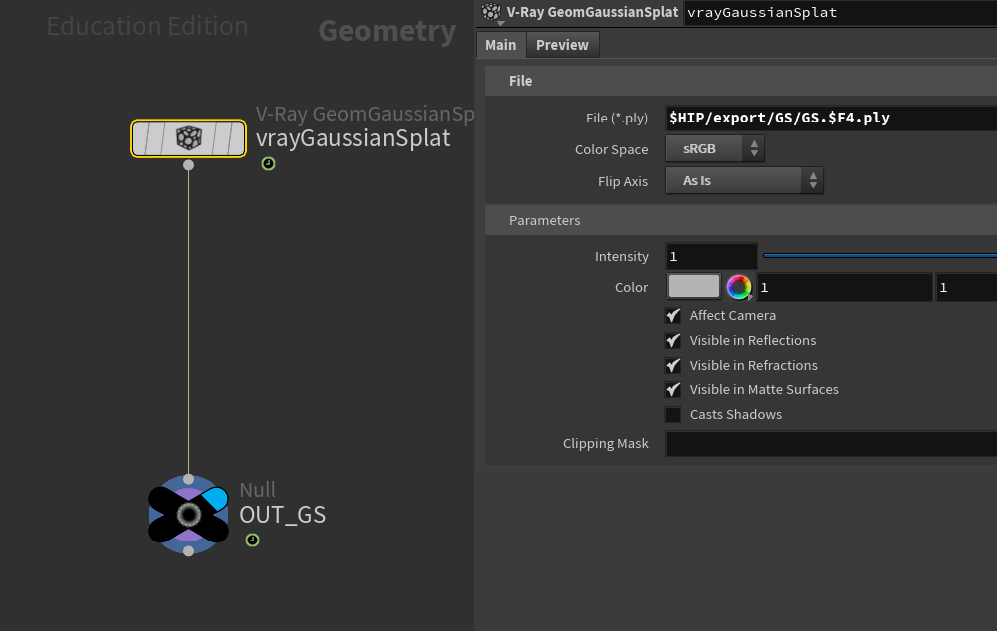
Task: Enable the Casts Shadows checkbox
Action: point(673,414)
